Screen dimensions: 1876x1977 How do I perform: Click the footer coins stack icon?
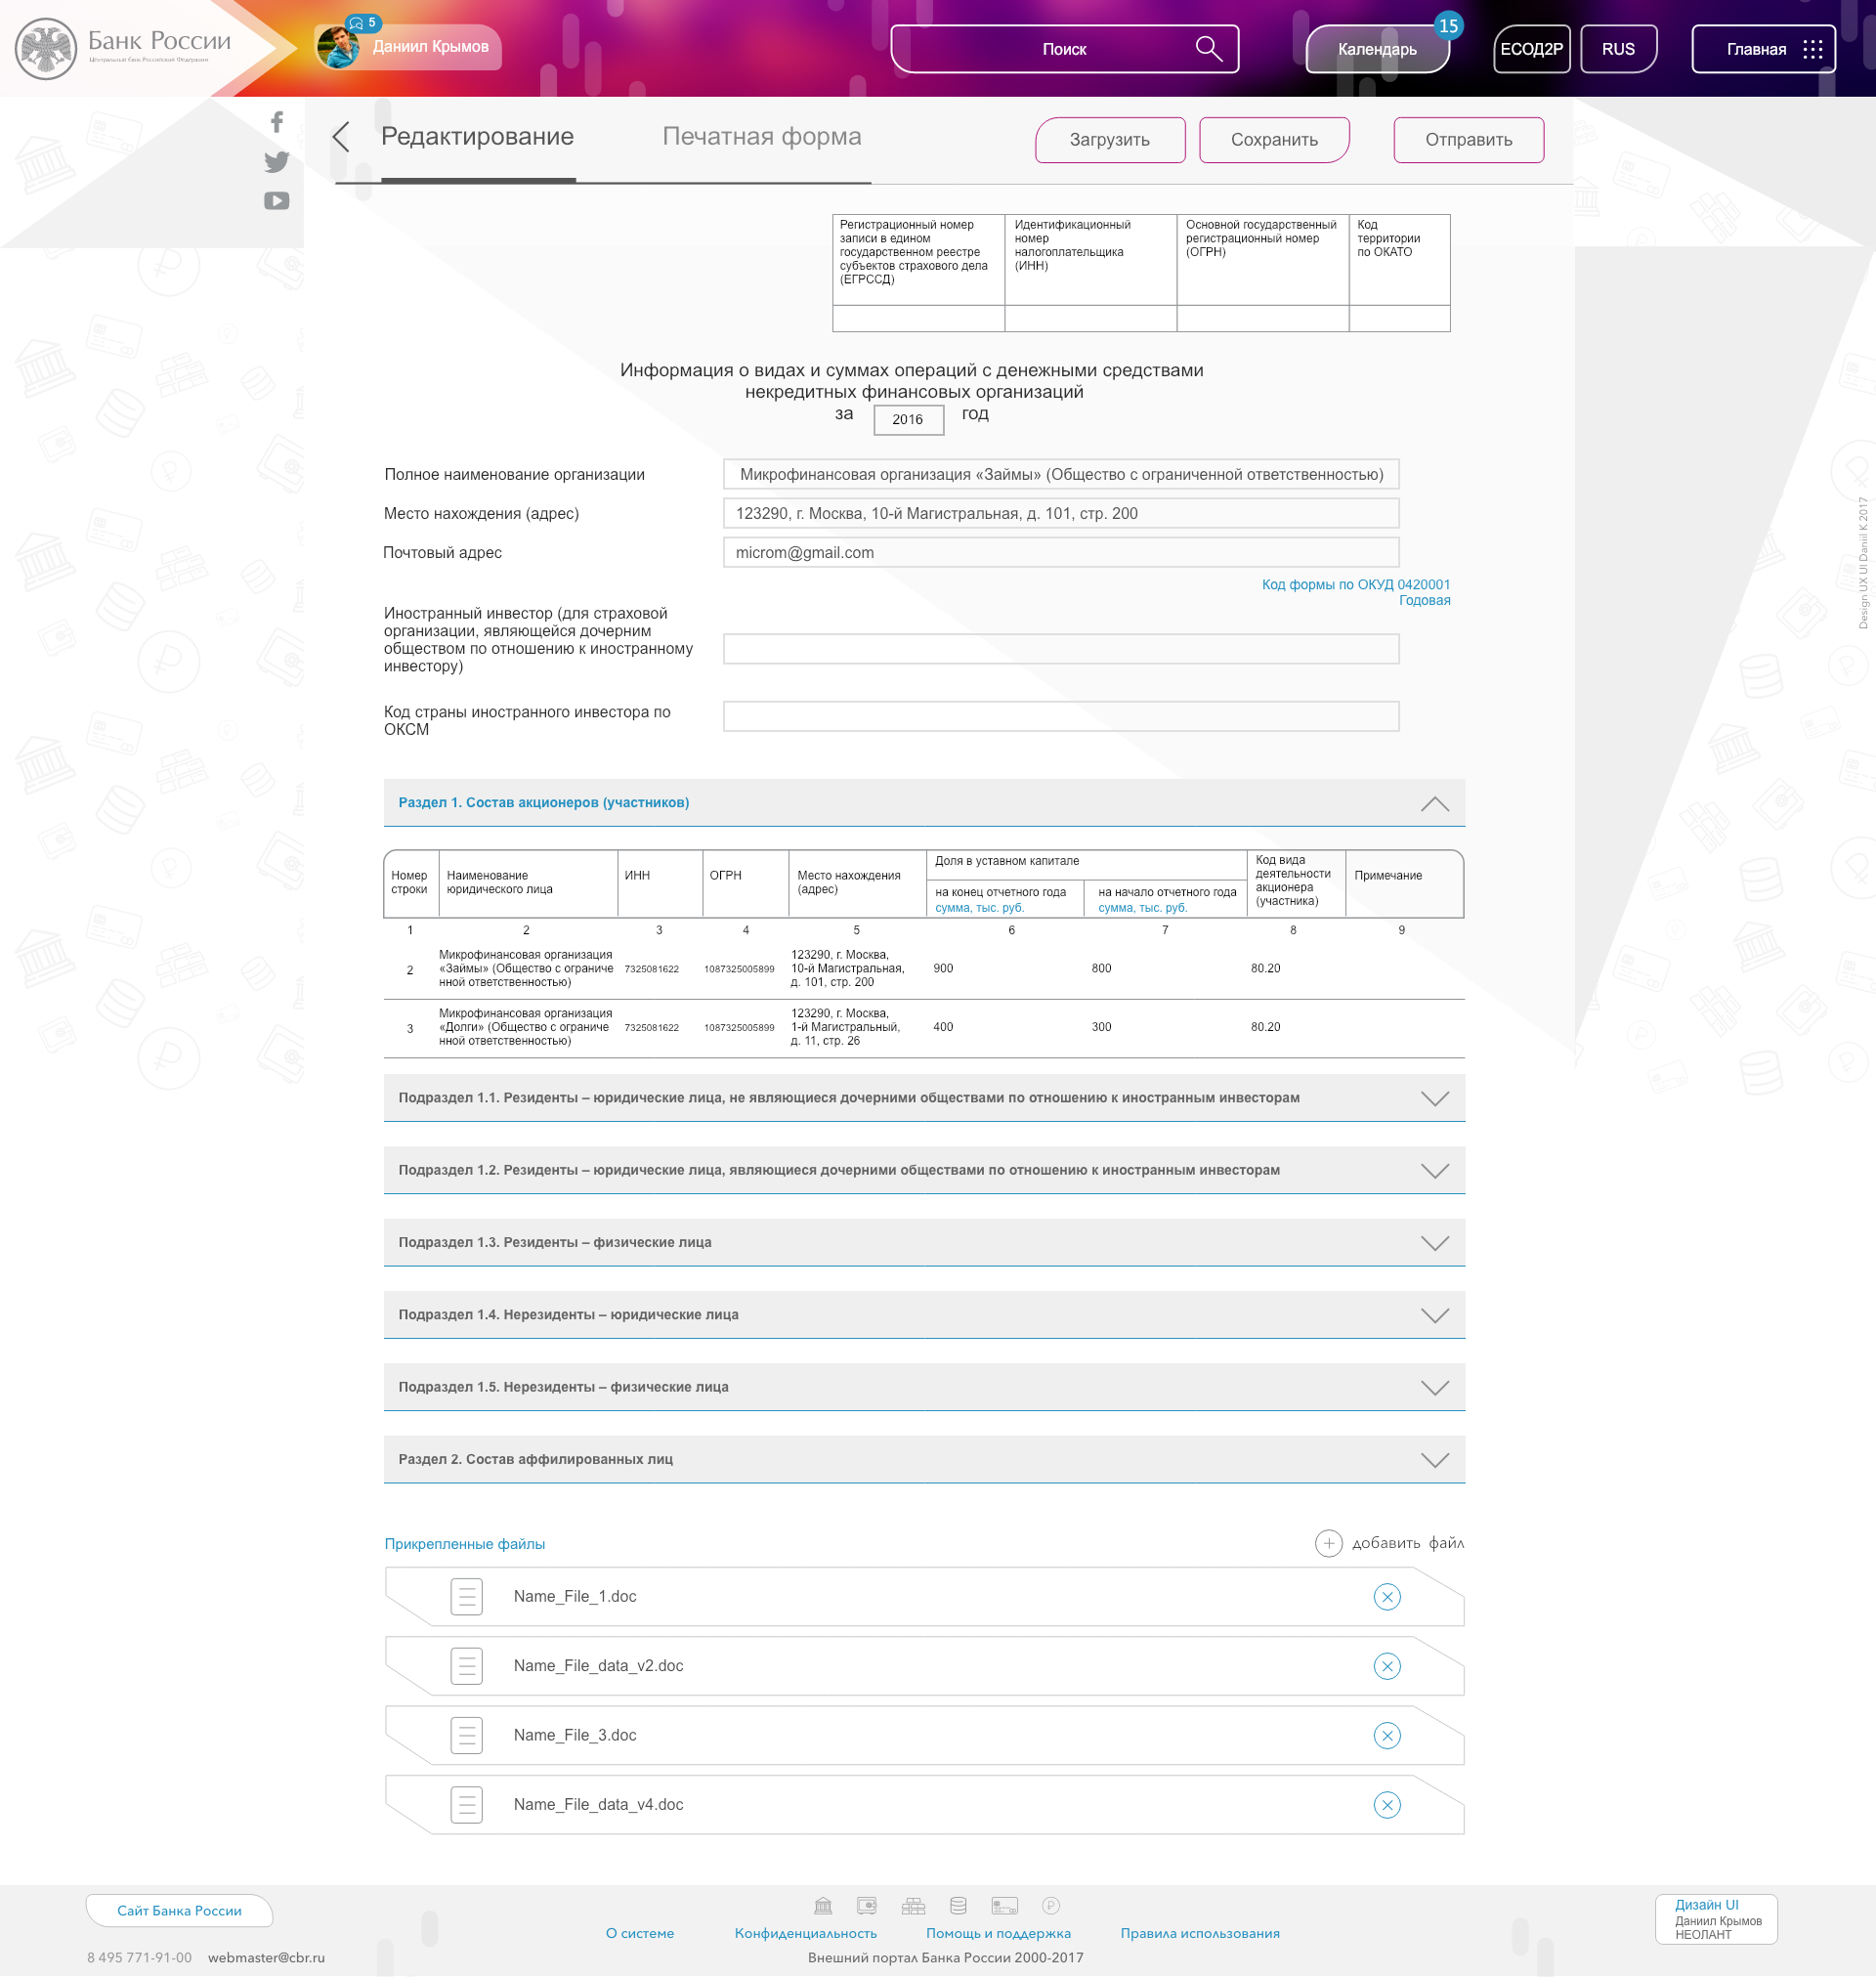958,1906
